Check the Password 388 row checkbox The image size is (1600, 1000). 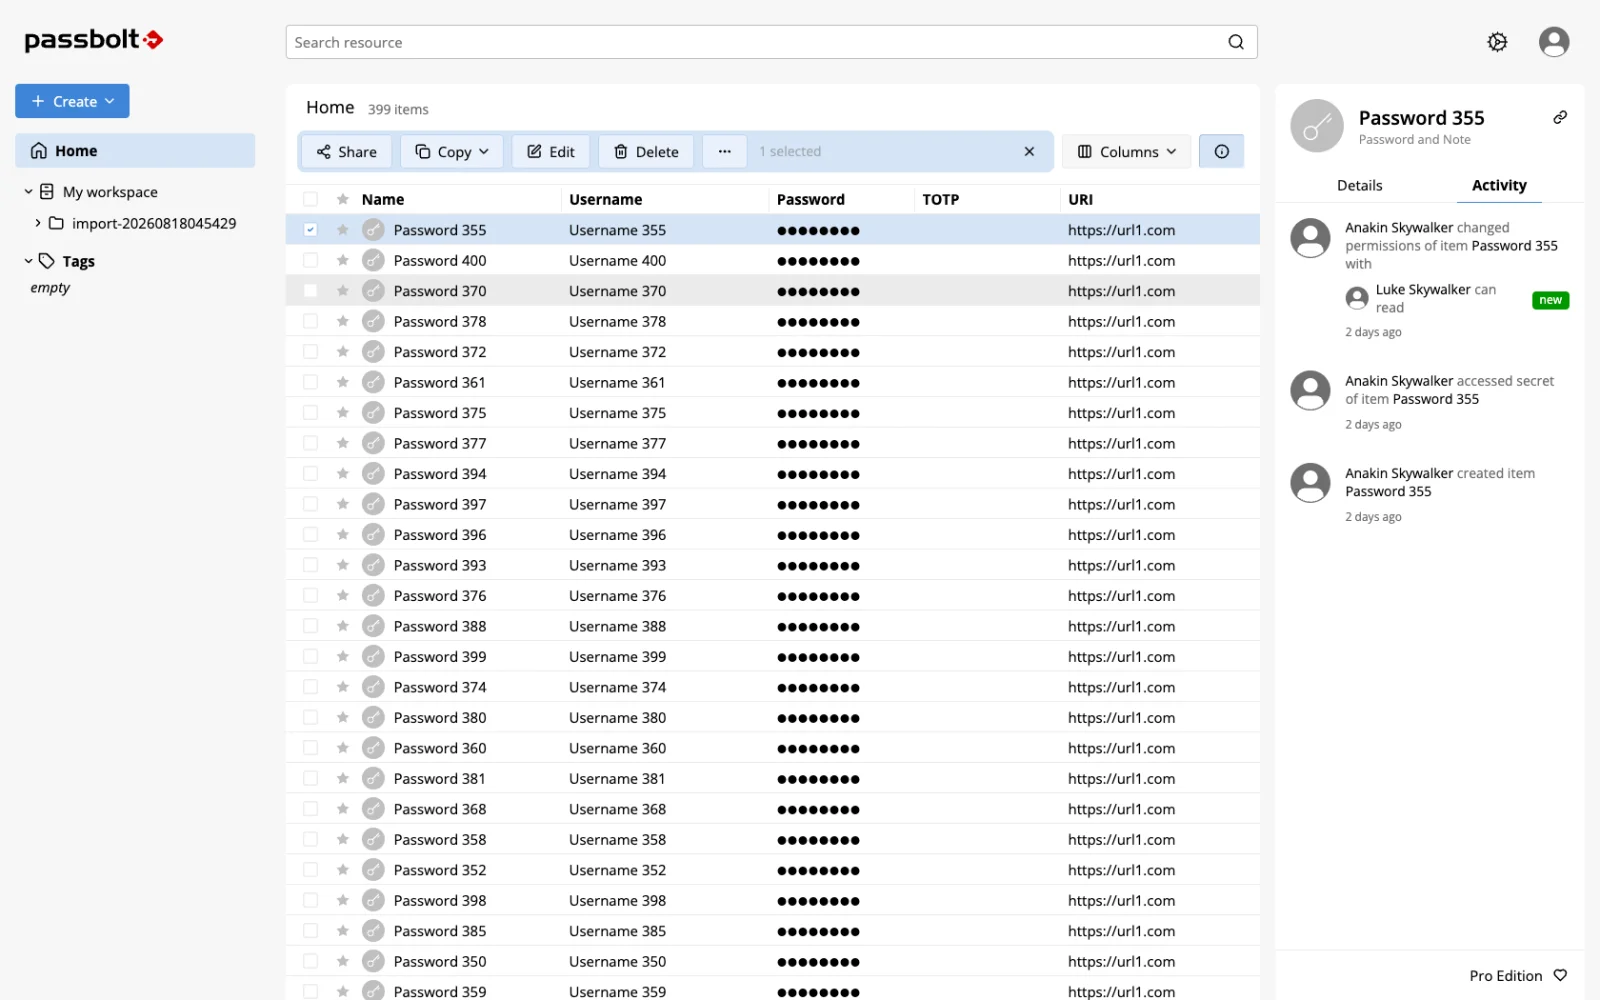(x=310, y=626)
